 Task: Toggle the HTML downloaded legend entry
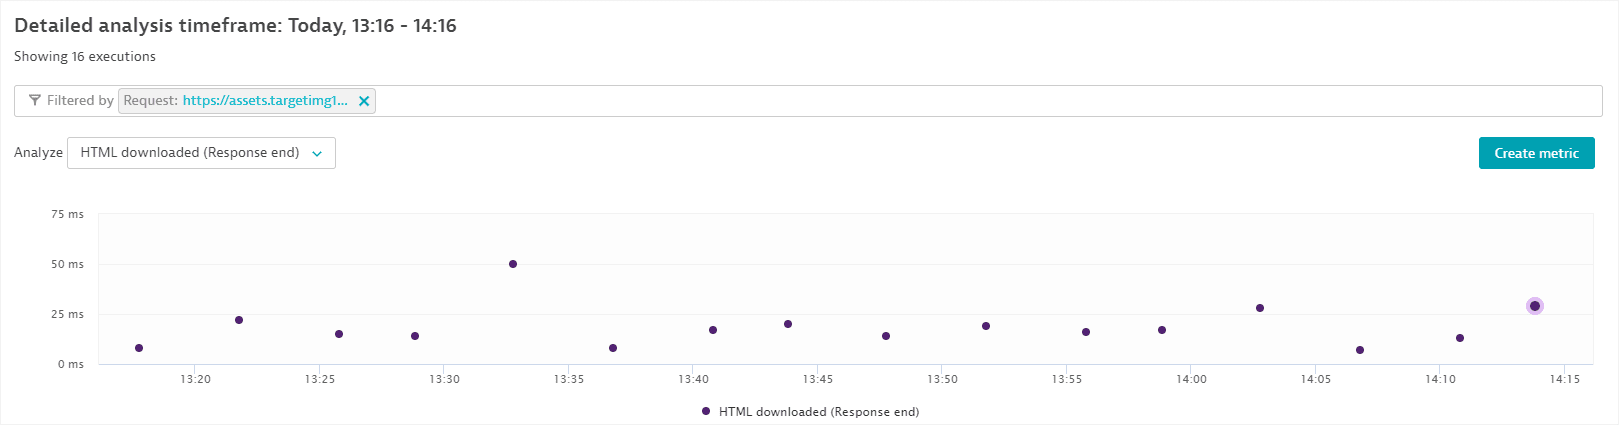click(810, 412)
